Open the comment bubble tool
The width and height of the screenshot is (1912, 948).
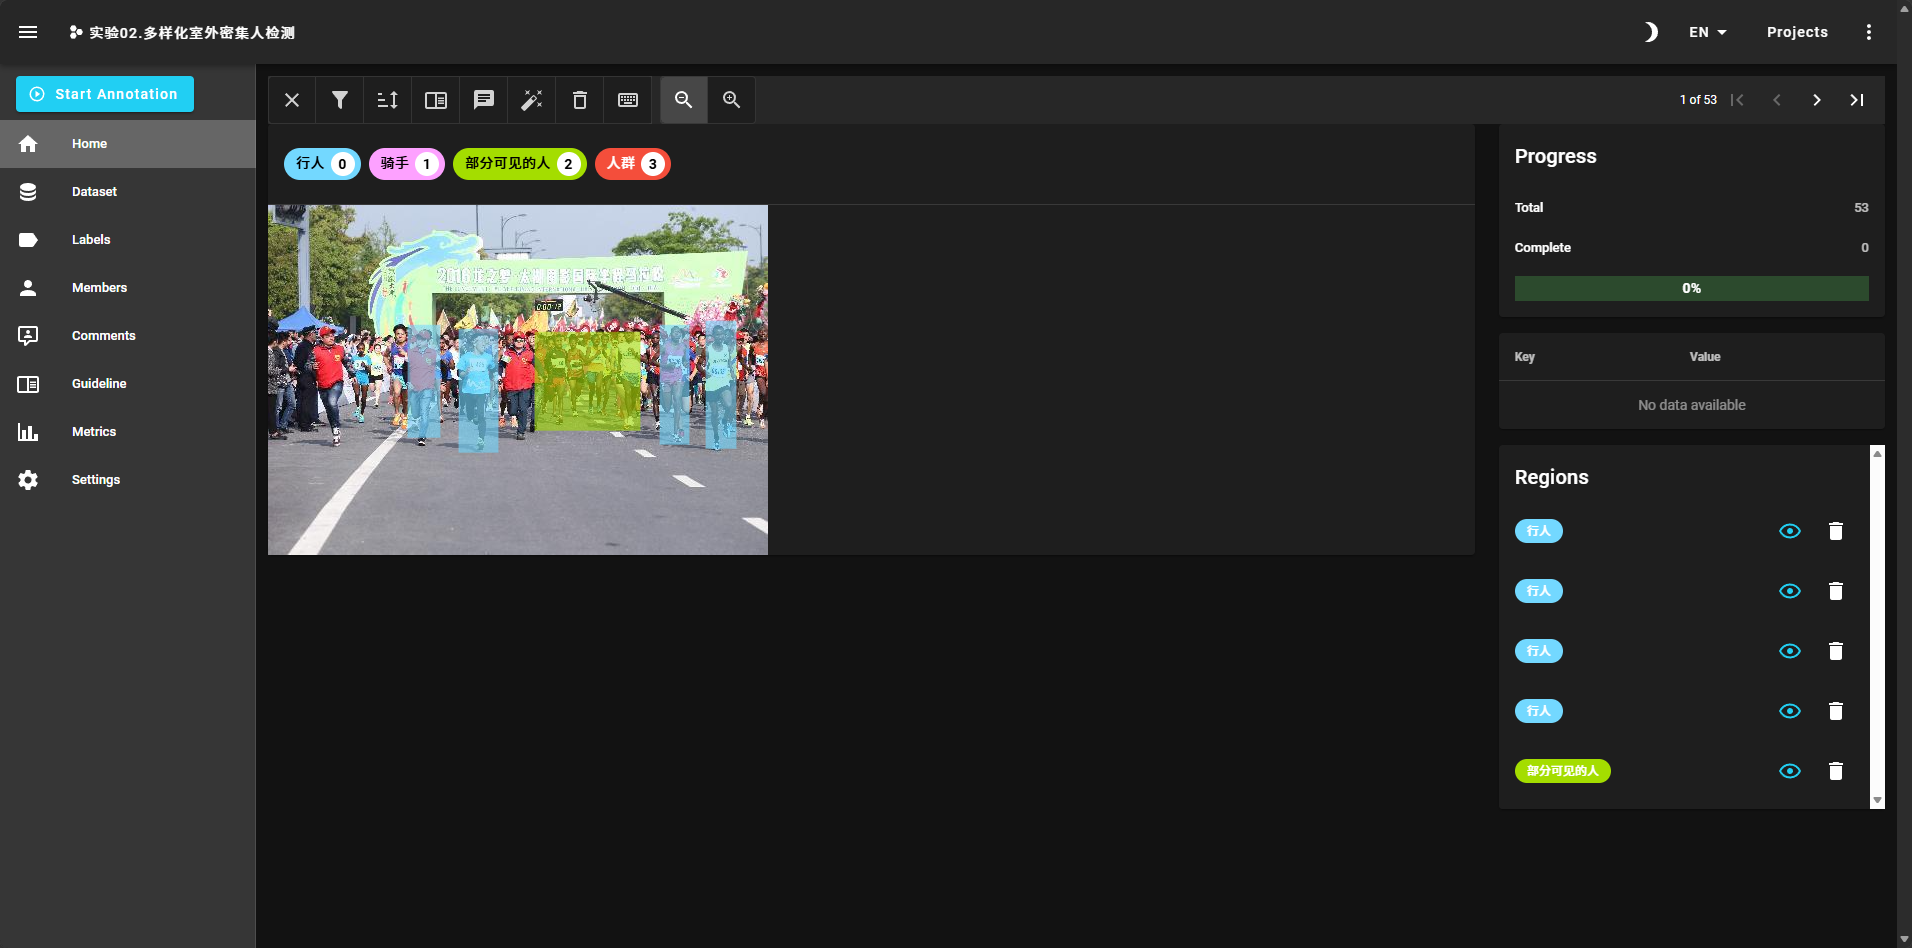(484, 100)
